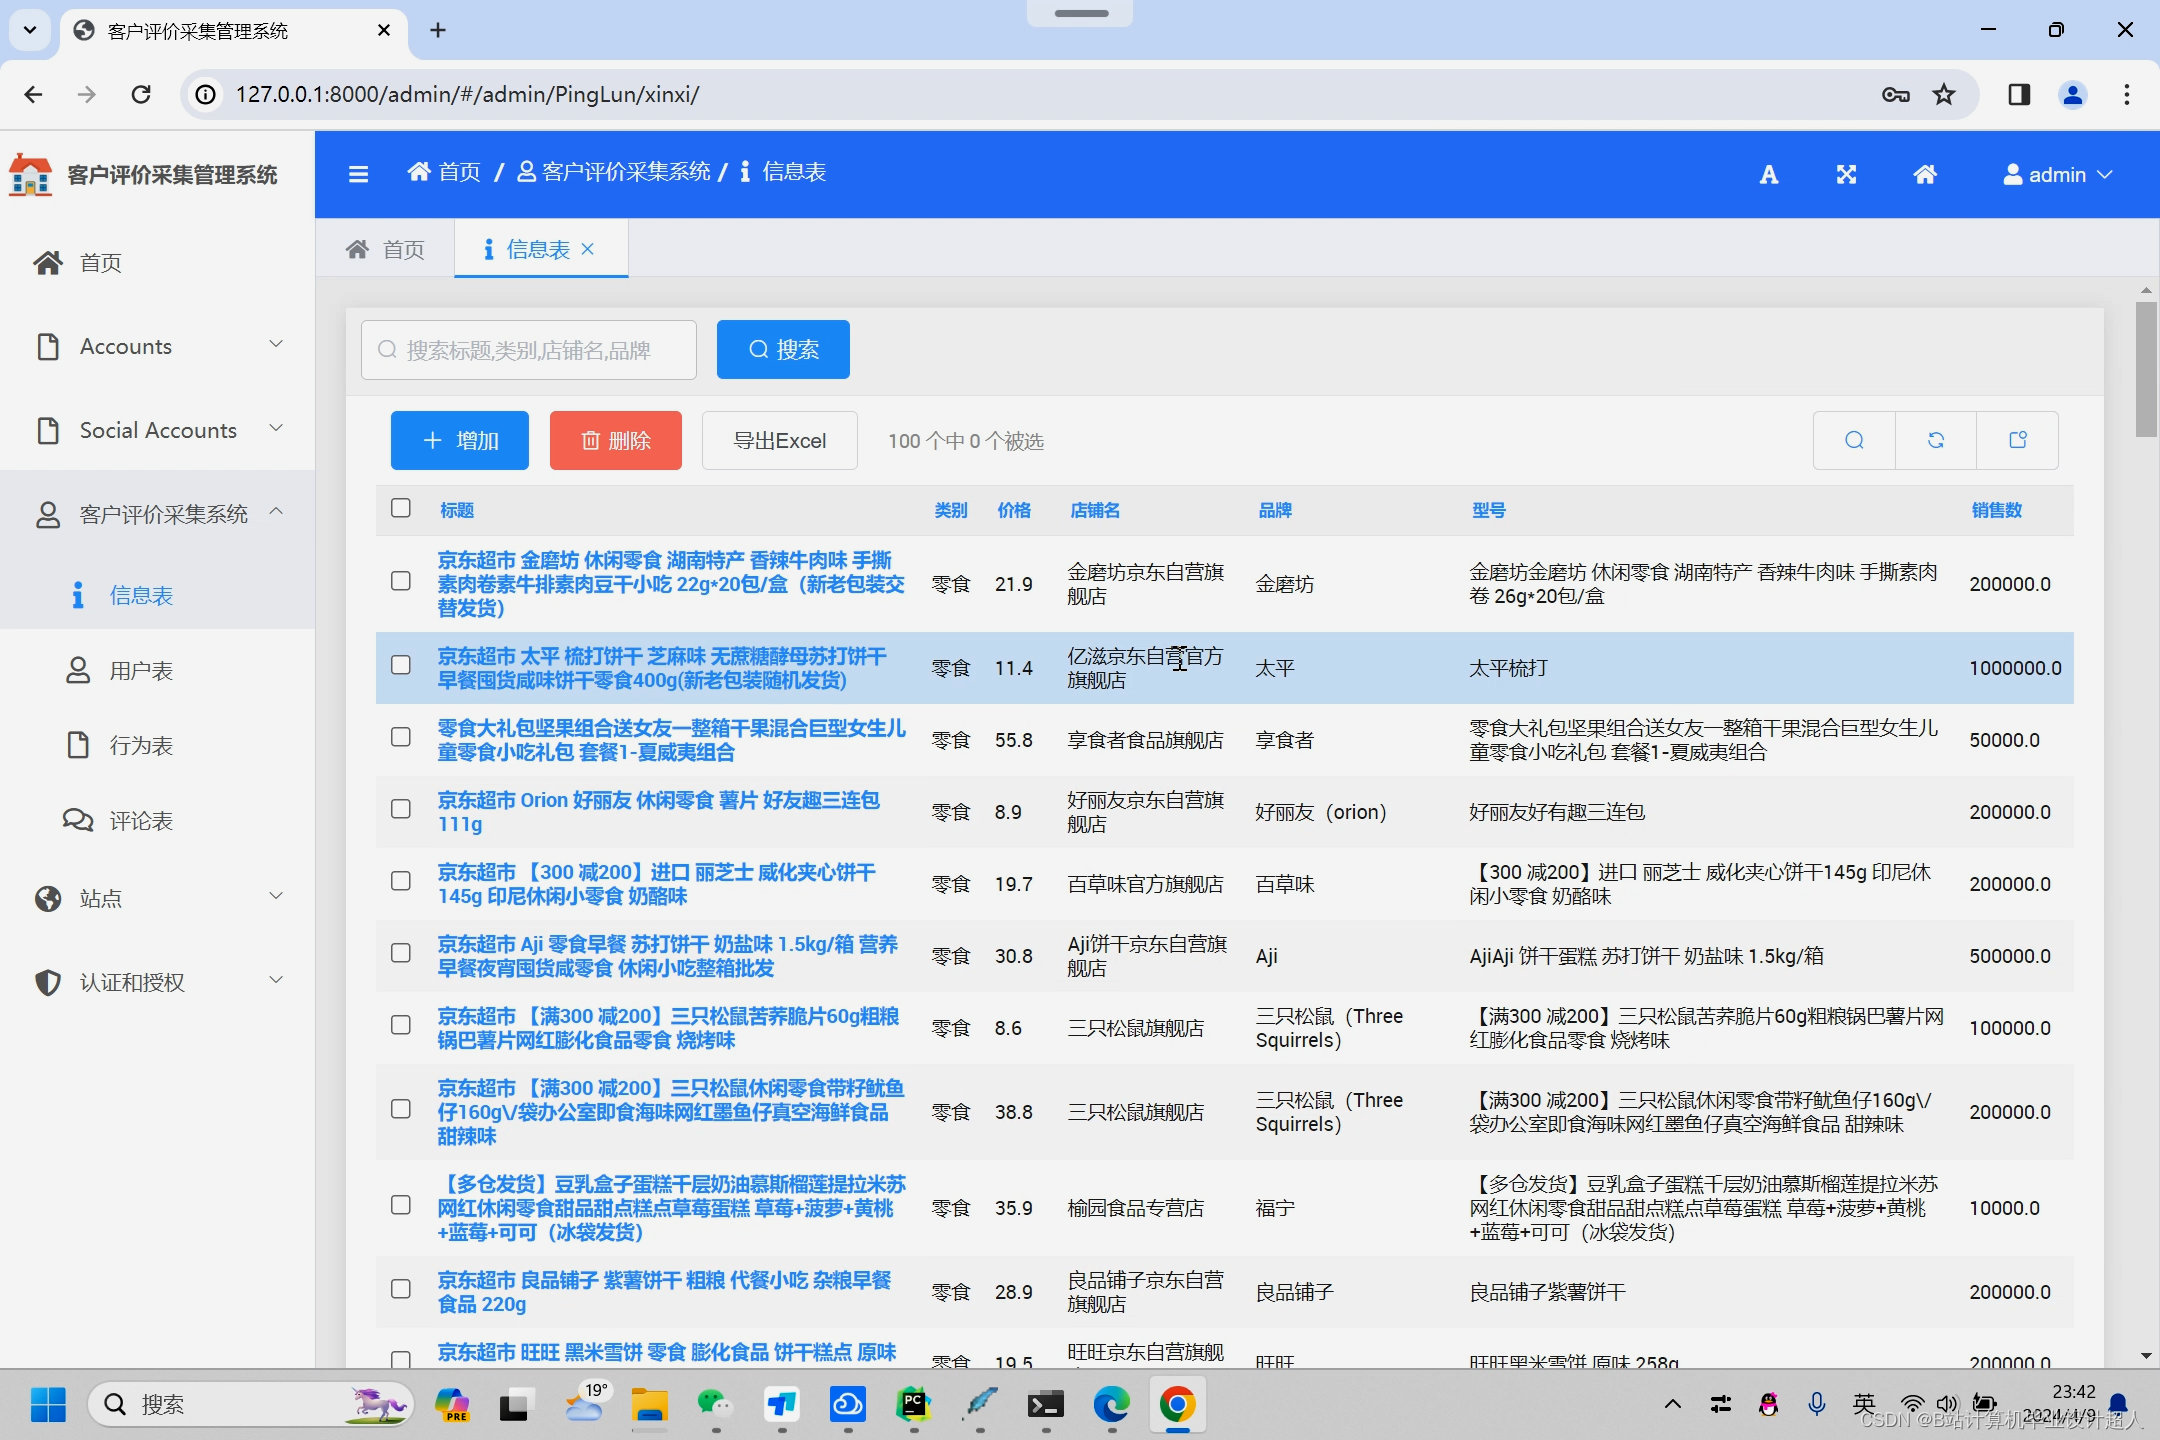Check the row checkbox for the 太平 梳打饼干 product
The height and width of the screenshot is (1440, 2160).
click(x=401, y=665)
